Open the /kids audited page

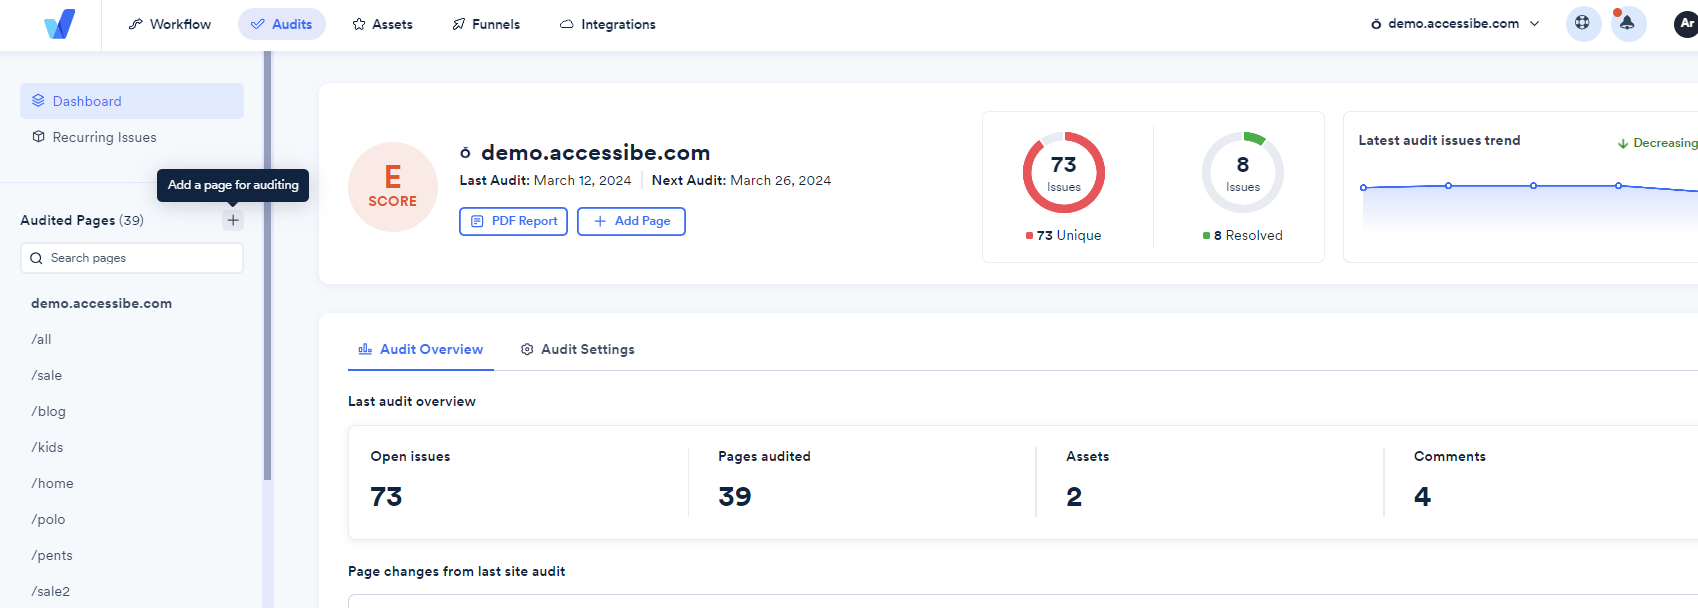(47, 448)
